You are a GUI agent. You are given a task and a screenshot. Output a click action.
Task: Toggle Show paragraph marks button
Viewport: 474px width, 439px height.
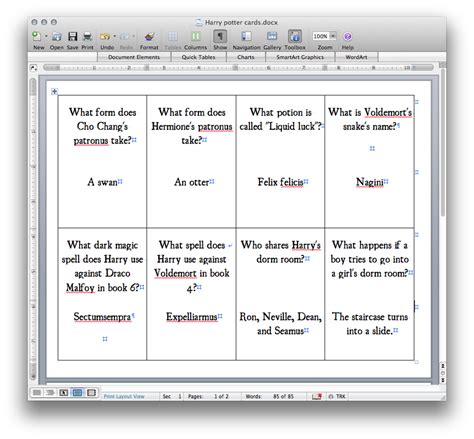click(x=220, y=36)
